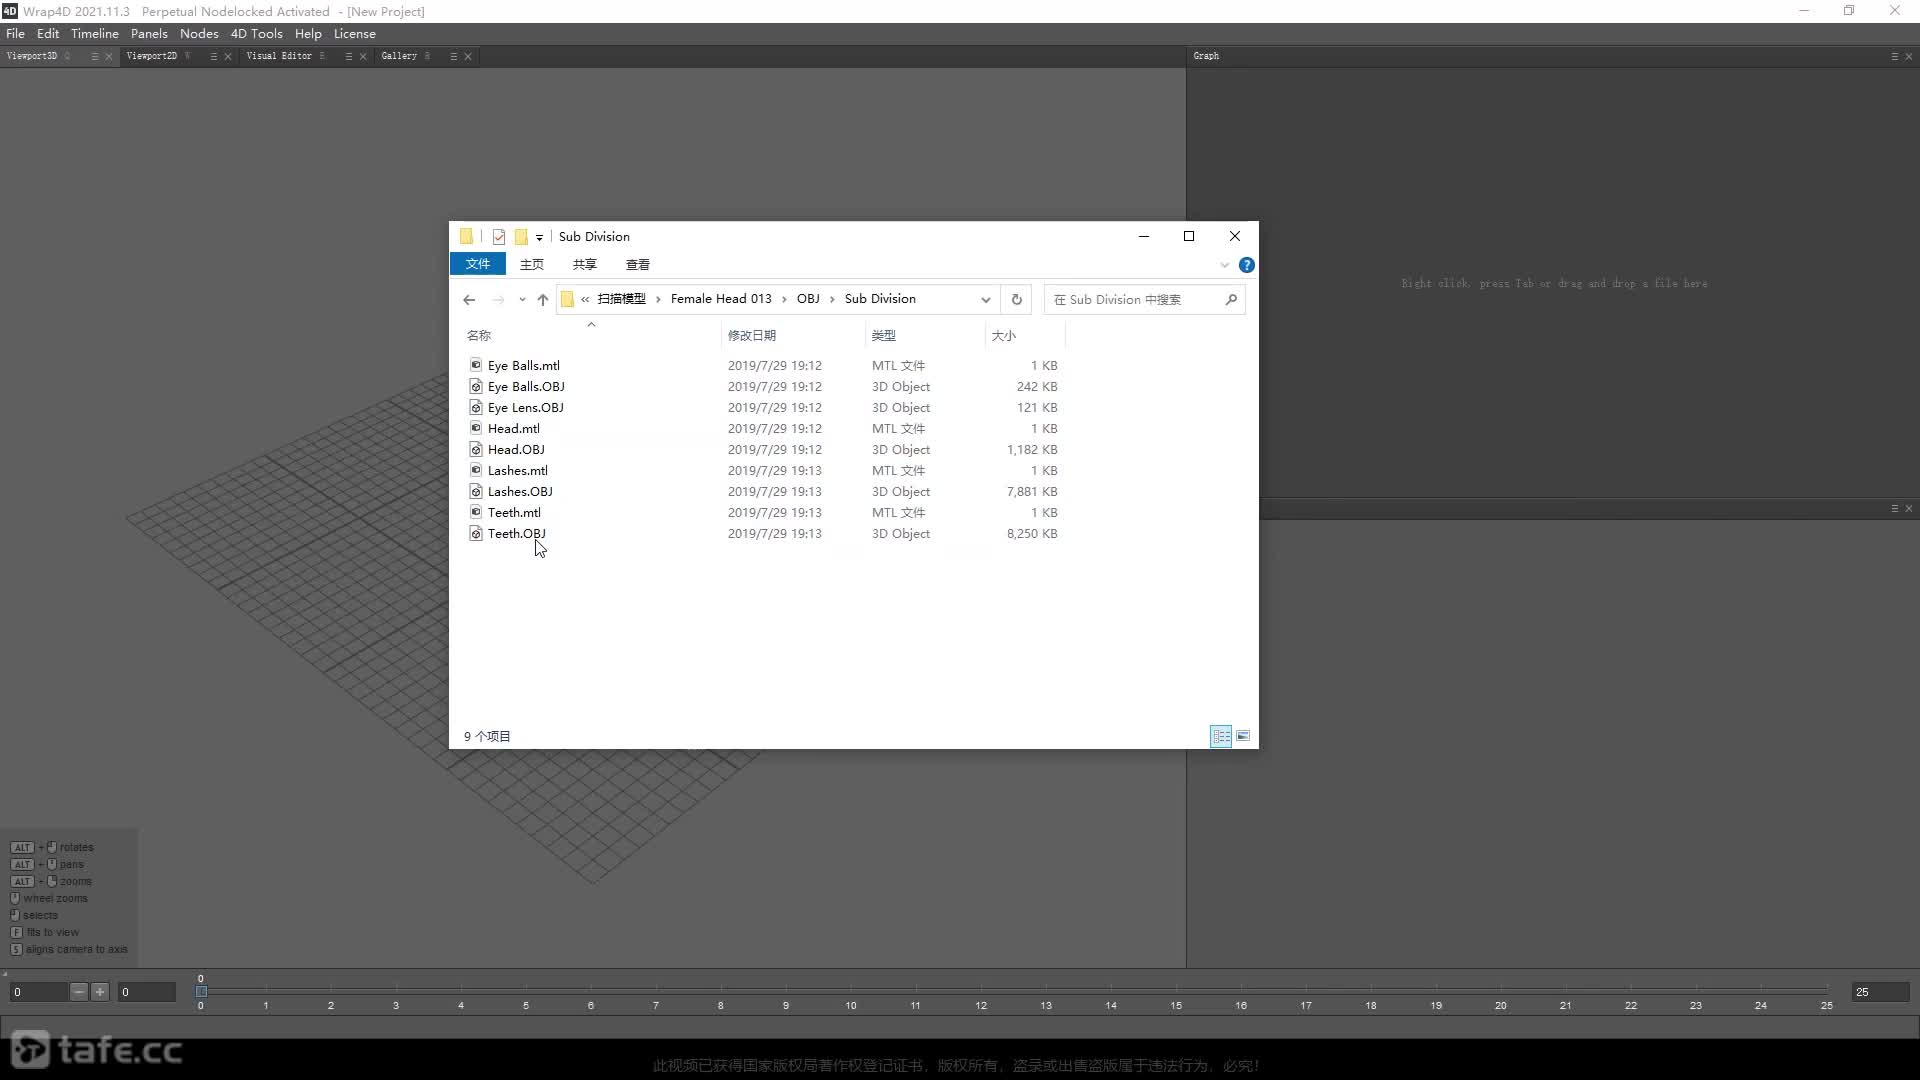The width and height of the screenshot is (1920, 1080).
Task: Click the Sub Division breadcrumb
Action: click(x=880, y=298)
